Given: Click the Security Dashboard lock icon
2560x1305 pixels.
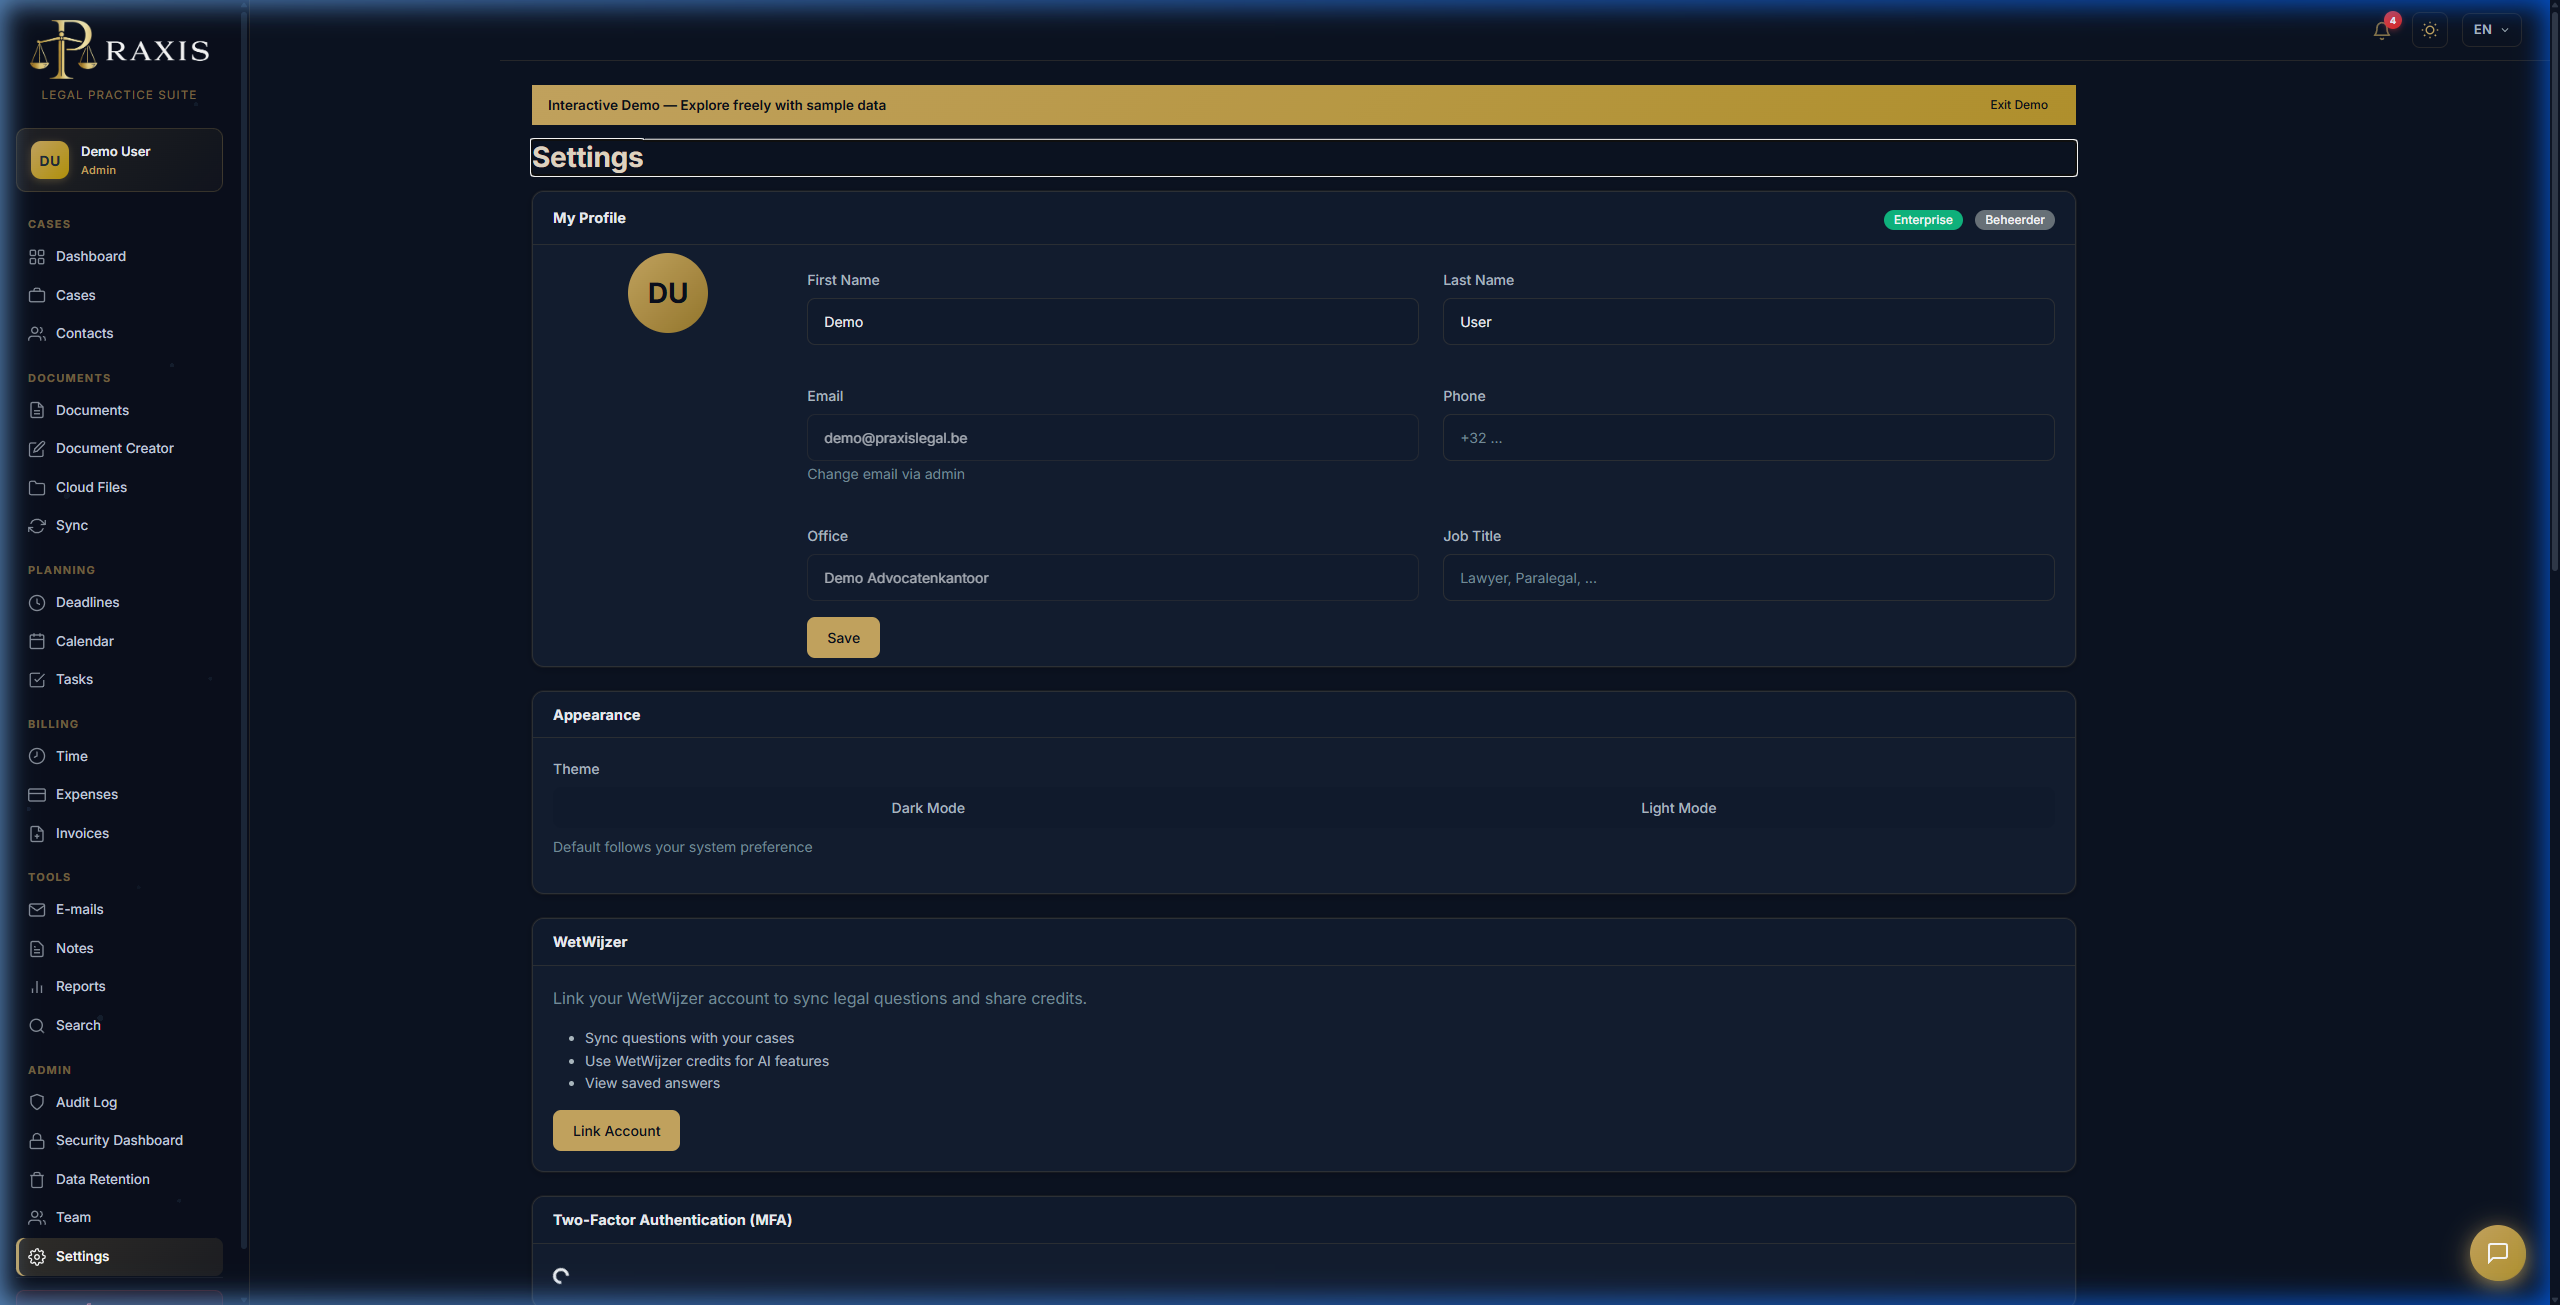Looking at the screenshot, I should click(37, 1141).
